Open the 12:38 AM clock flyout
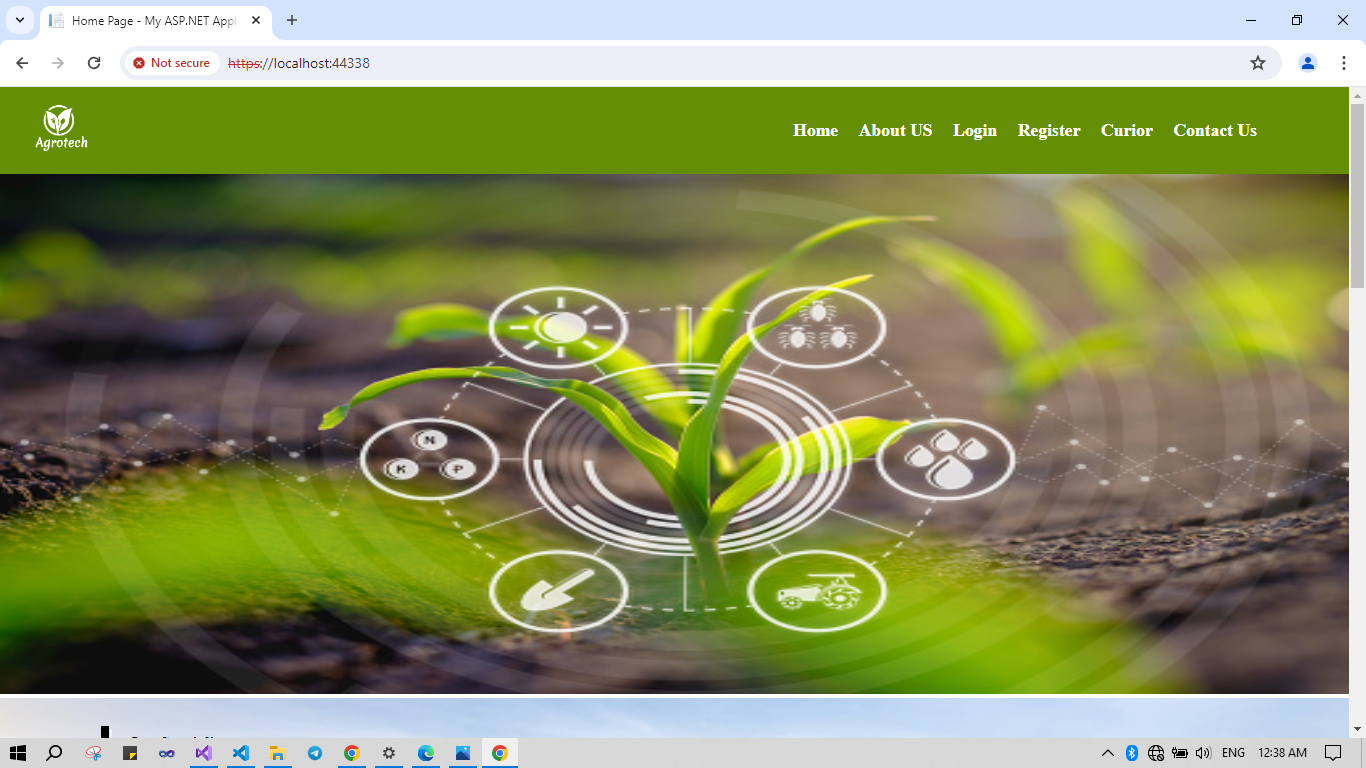Image resolution: width=1366 pixels, height=768 pixels. pos(1282,753)
